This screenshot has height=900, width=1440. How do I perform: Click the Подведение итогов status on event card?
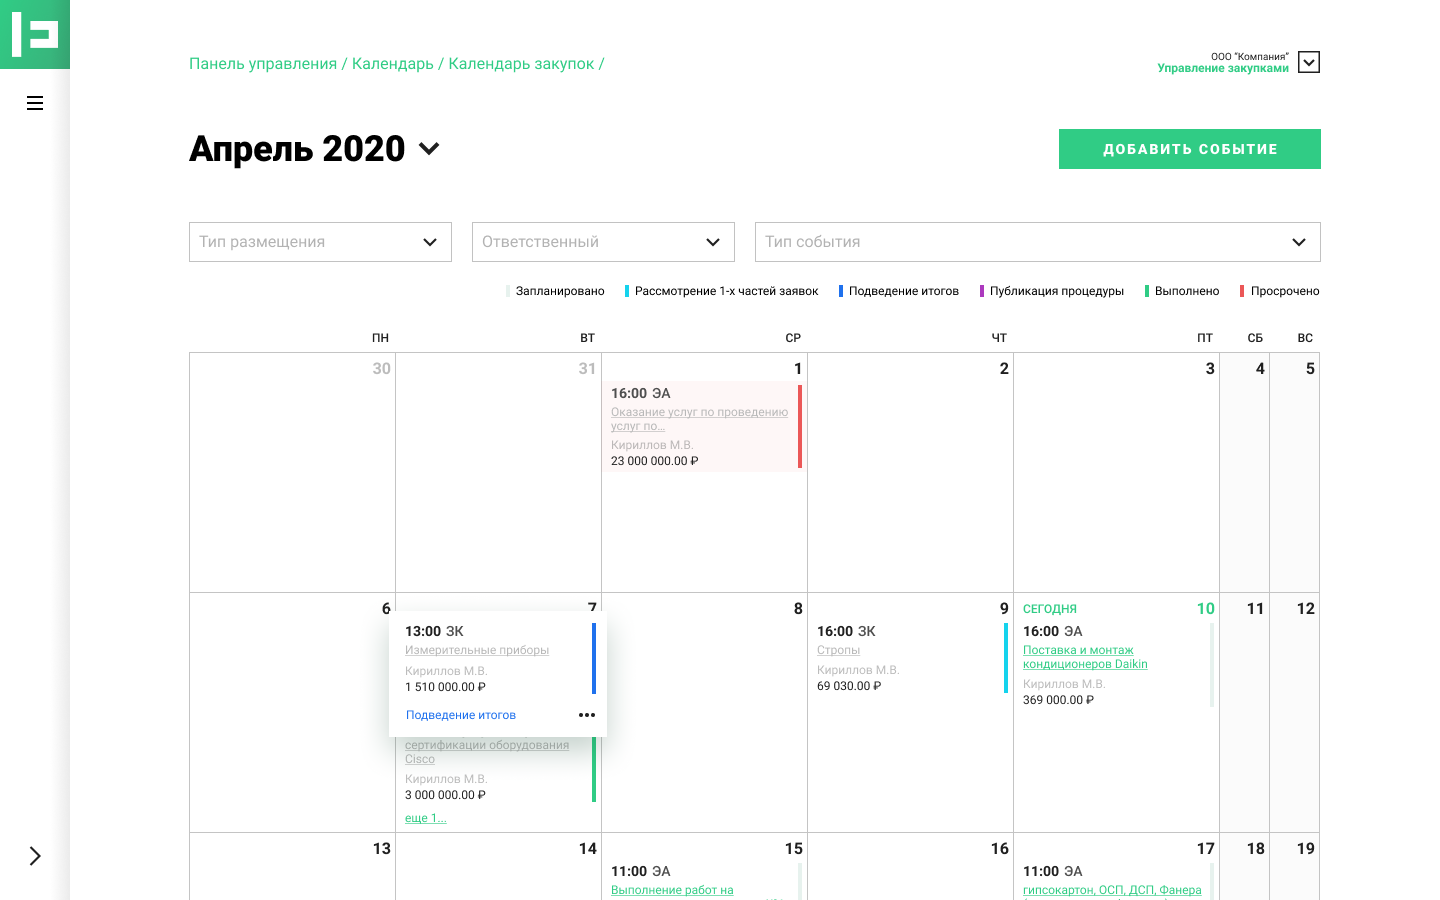pyautogui.click(x=461, y=715)
